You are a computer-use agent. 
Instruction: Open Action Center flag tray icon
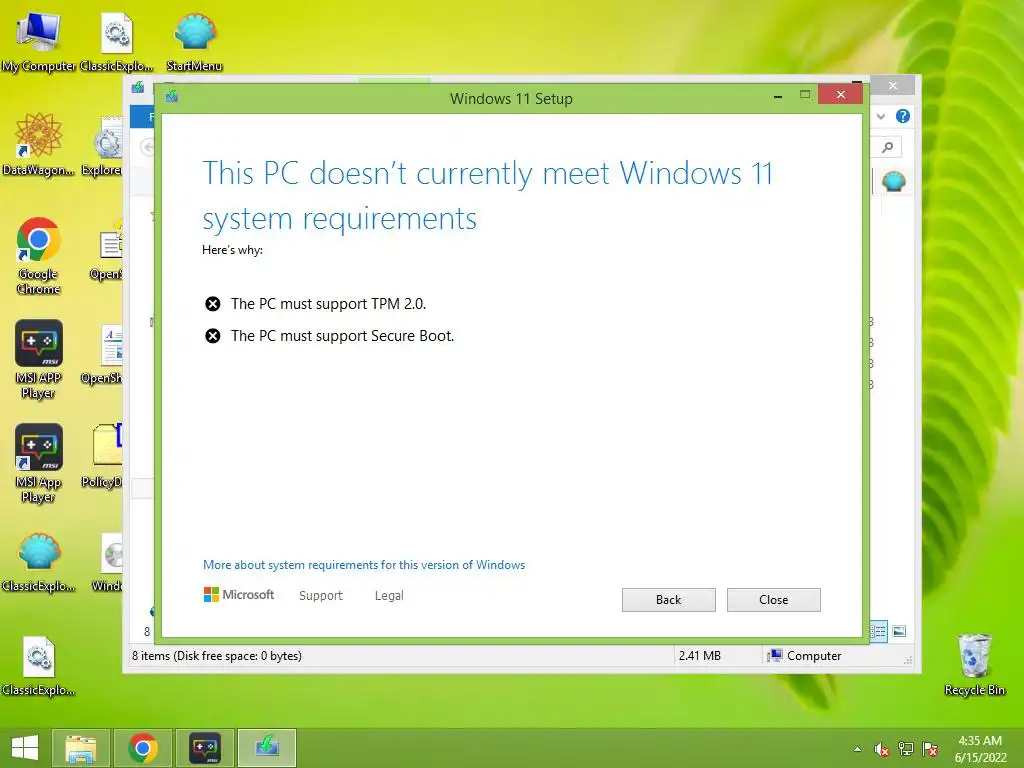[x=930, y=749]
